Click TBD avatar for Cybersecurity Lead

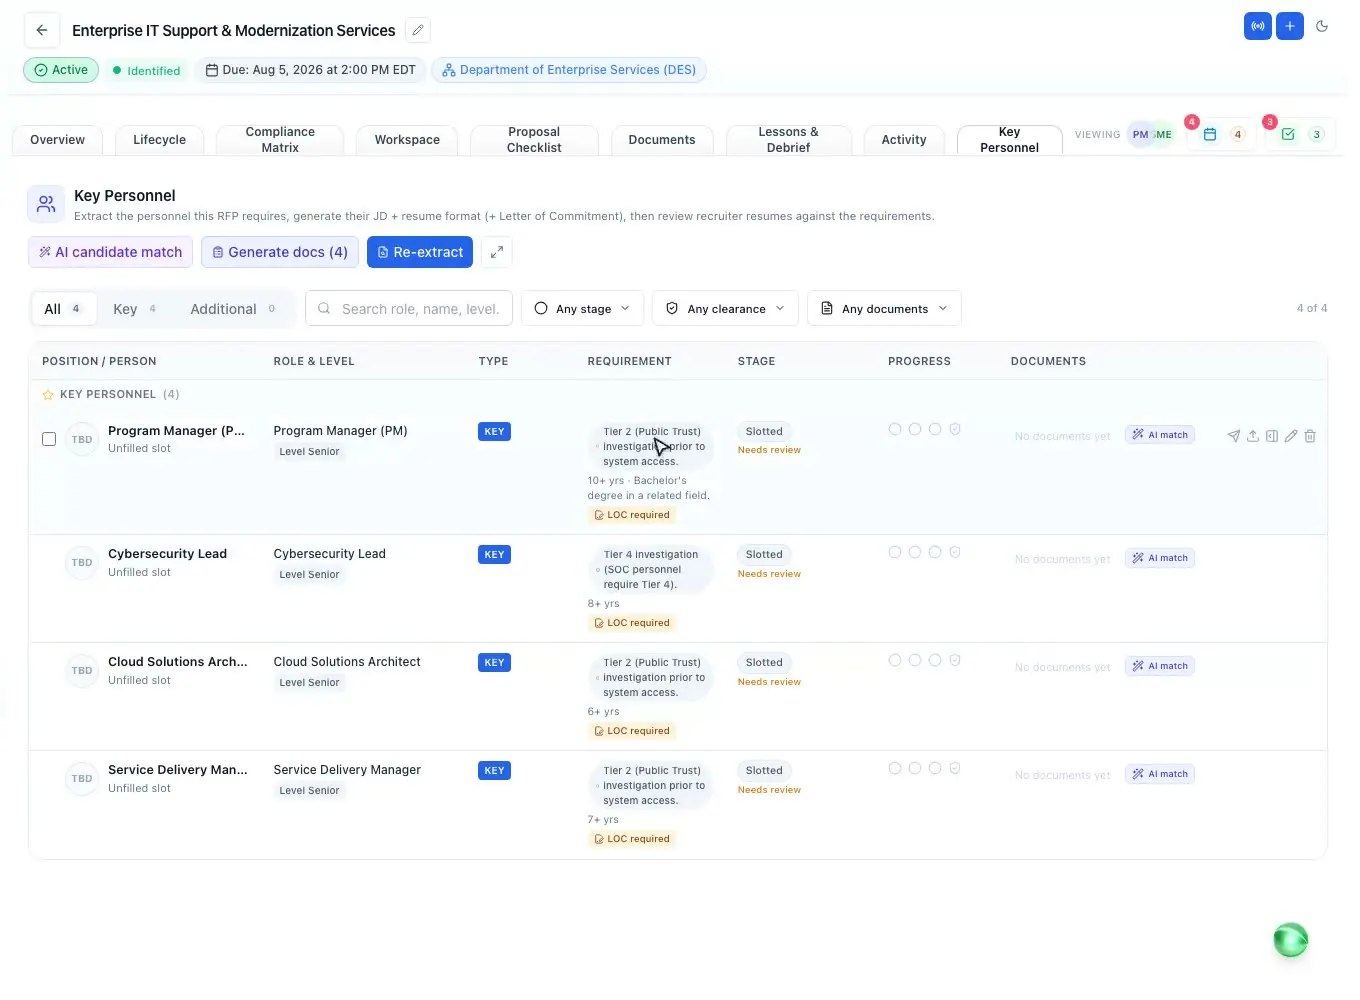coord(82,563)
